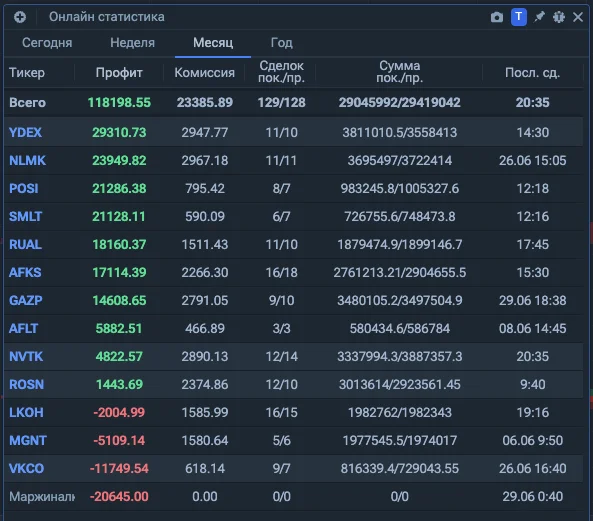Select the Маржинальная row label

pyautogui.click(x=42, y=496)
